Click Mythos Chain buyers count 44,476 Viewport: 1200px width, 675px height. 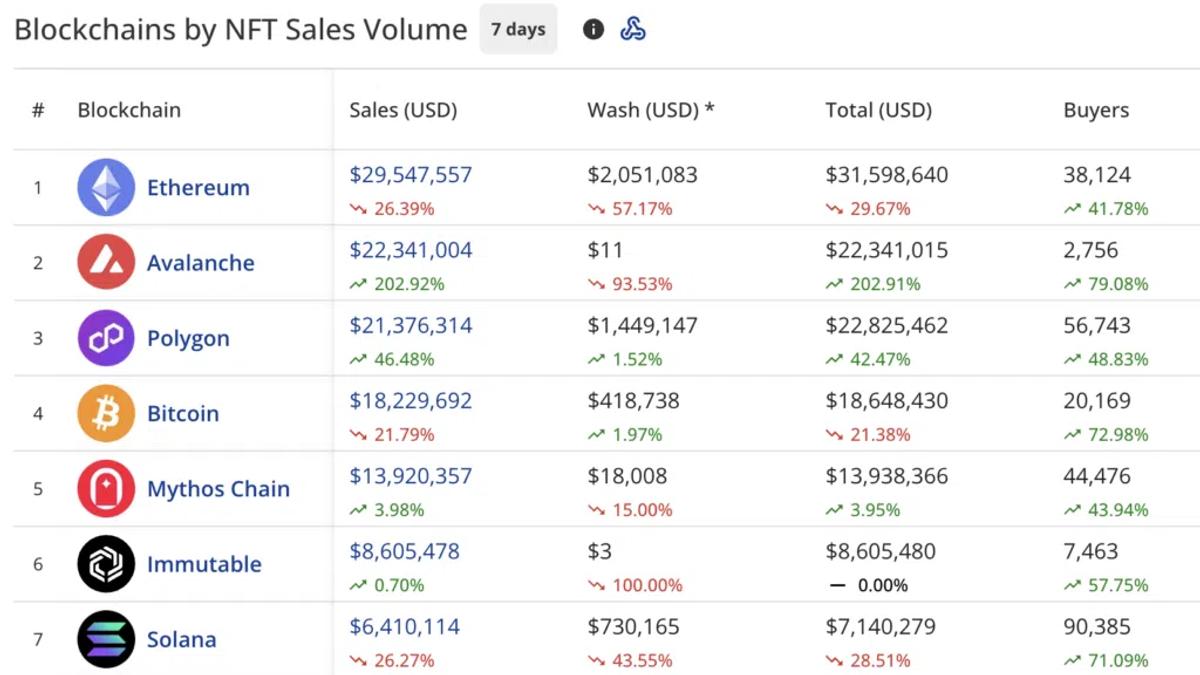click(x=1097, y=476)
